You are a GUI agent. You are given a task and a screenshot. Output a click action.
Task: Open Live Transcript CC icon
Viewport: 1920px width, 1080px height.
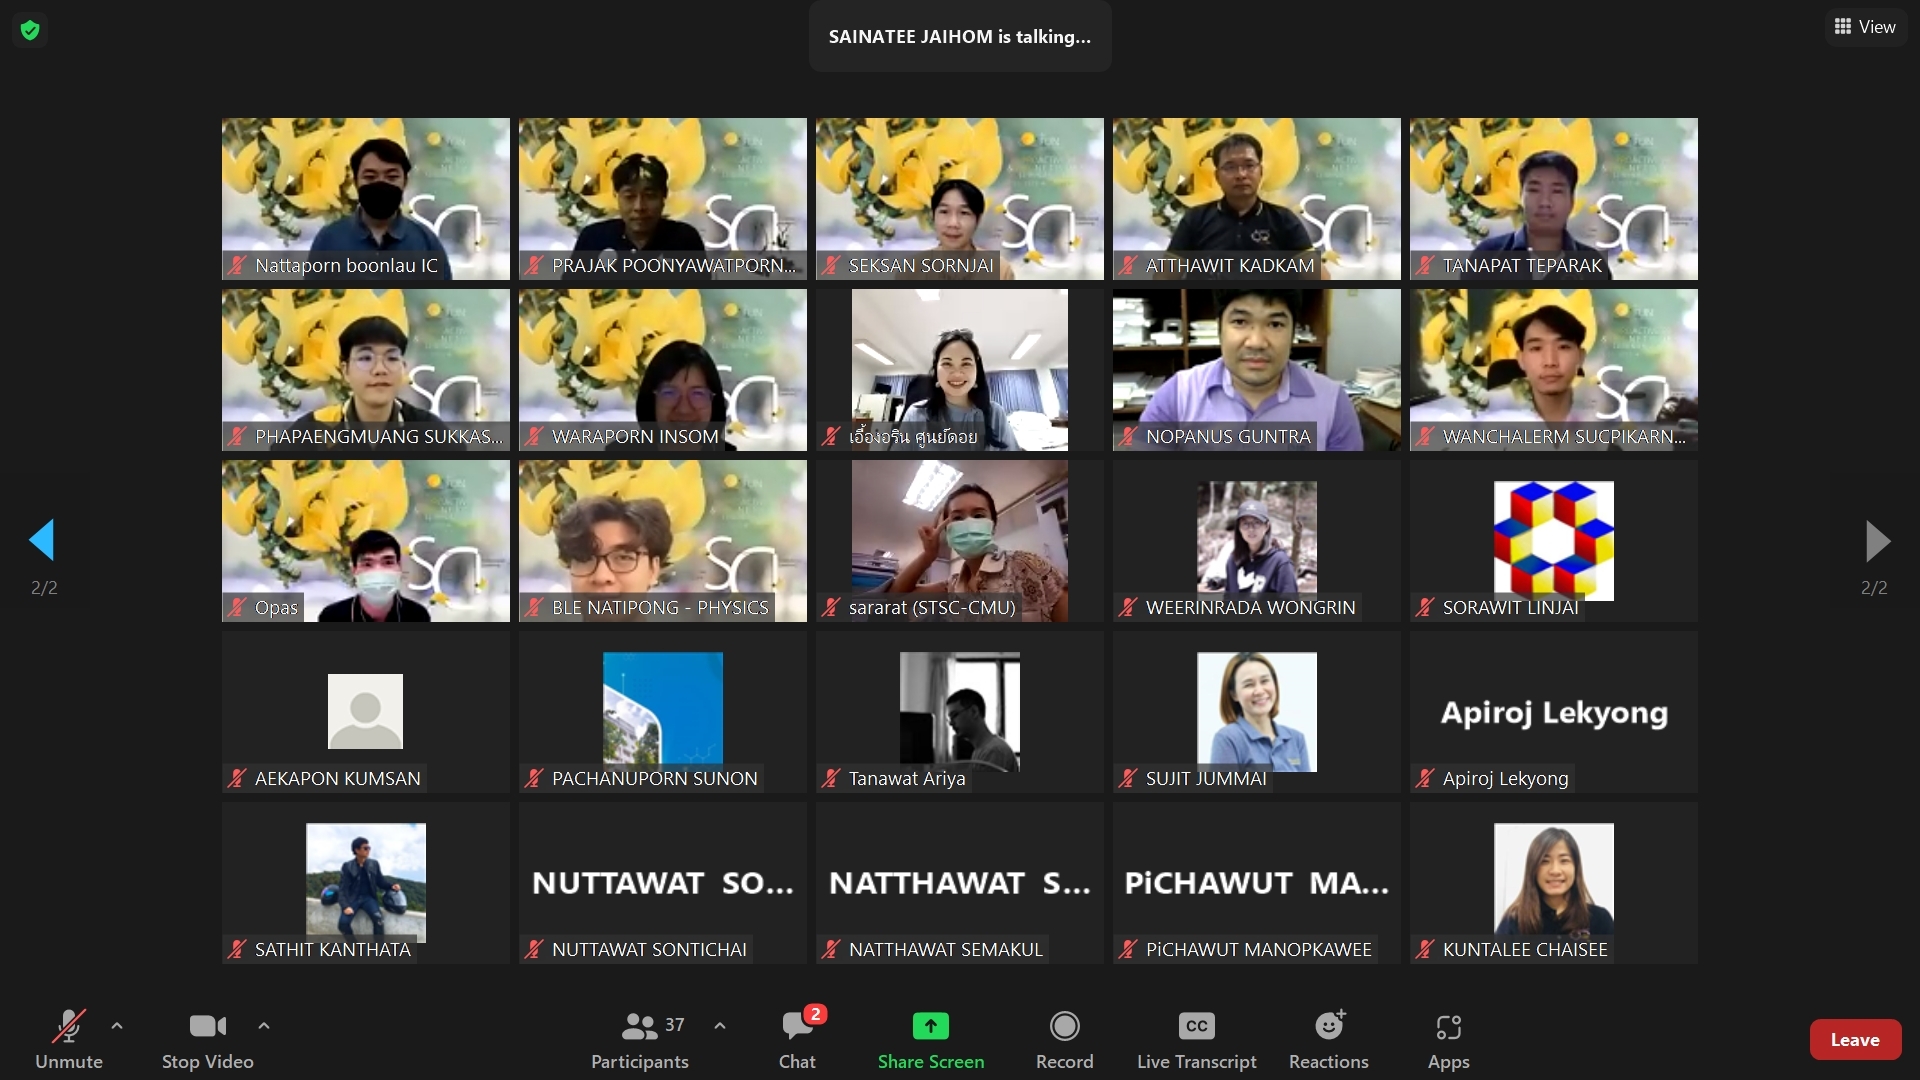(1196, 1026)
